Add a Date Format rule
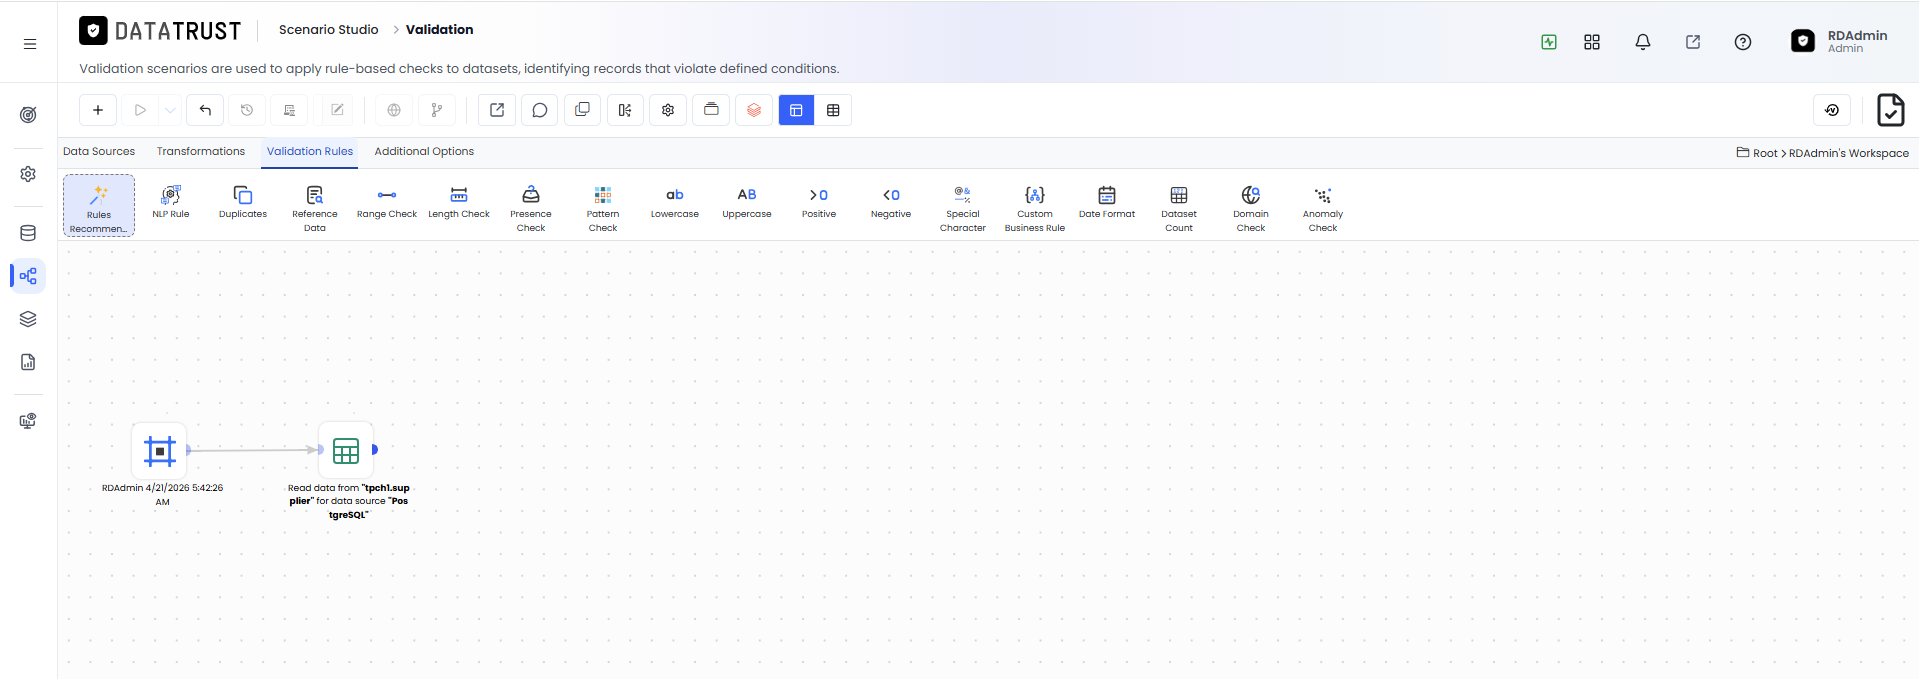 point(1107,201)
